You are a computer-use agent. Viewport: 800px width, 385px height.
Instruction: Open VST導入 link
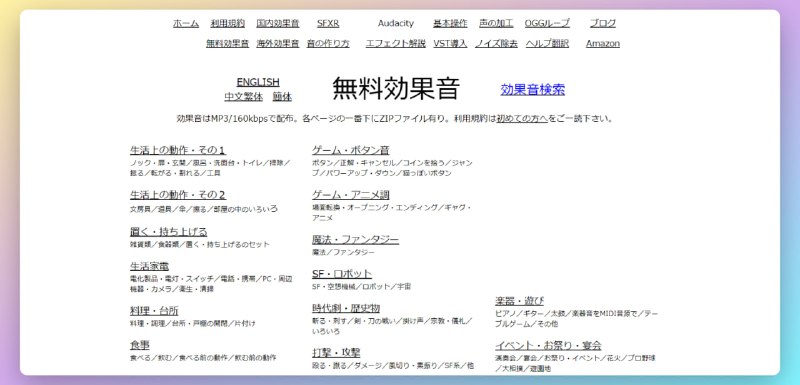[450, 44]
